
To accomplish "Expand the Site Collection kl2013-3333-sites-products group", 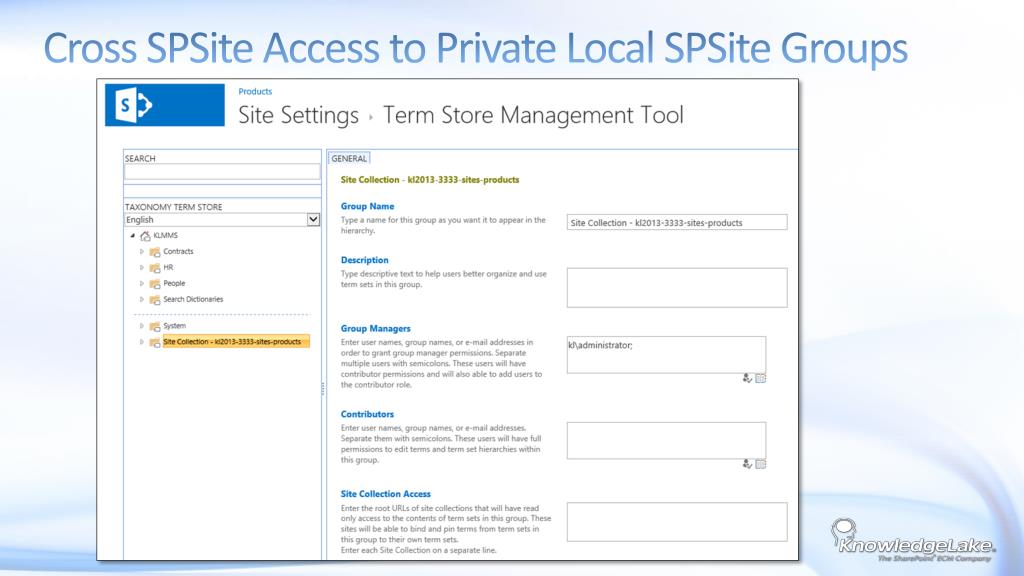I will click(142, 342).
